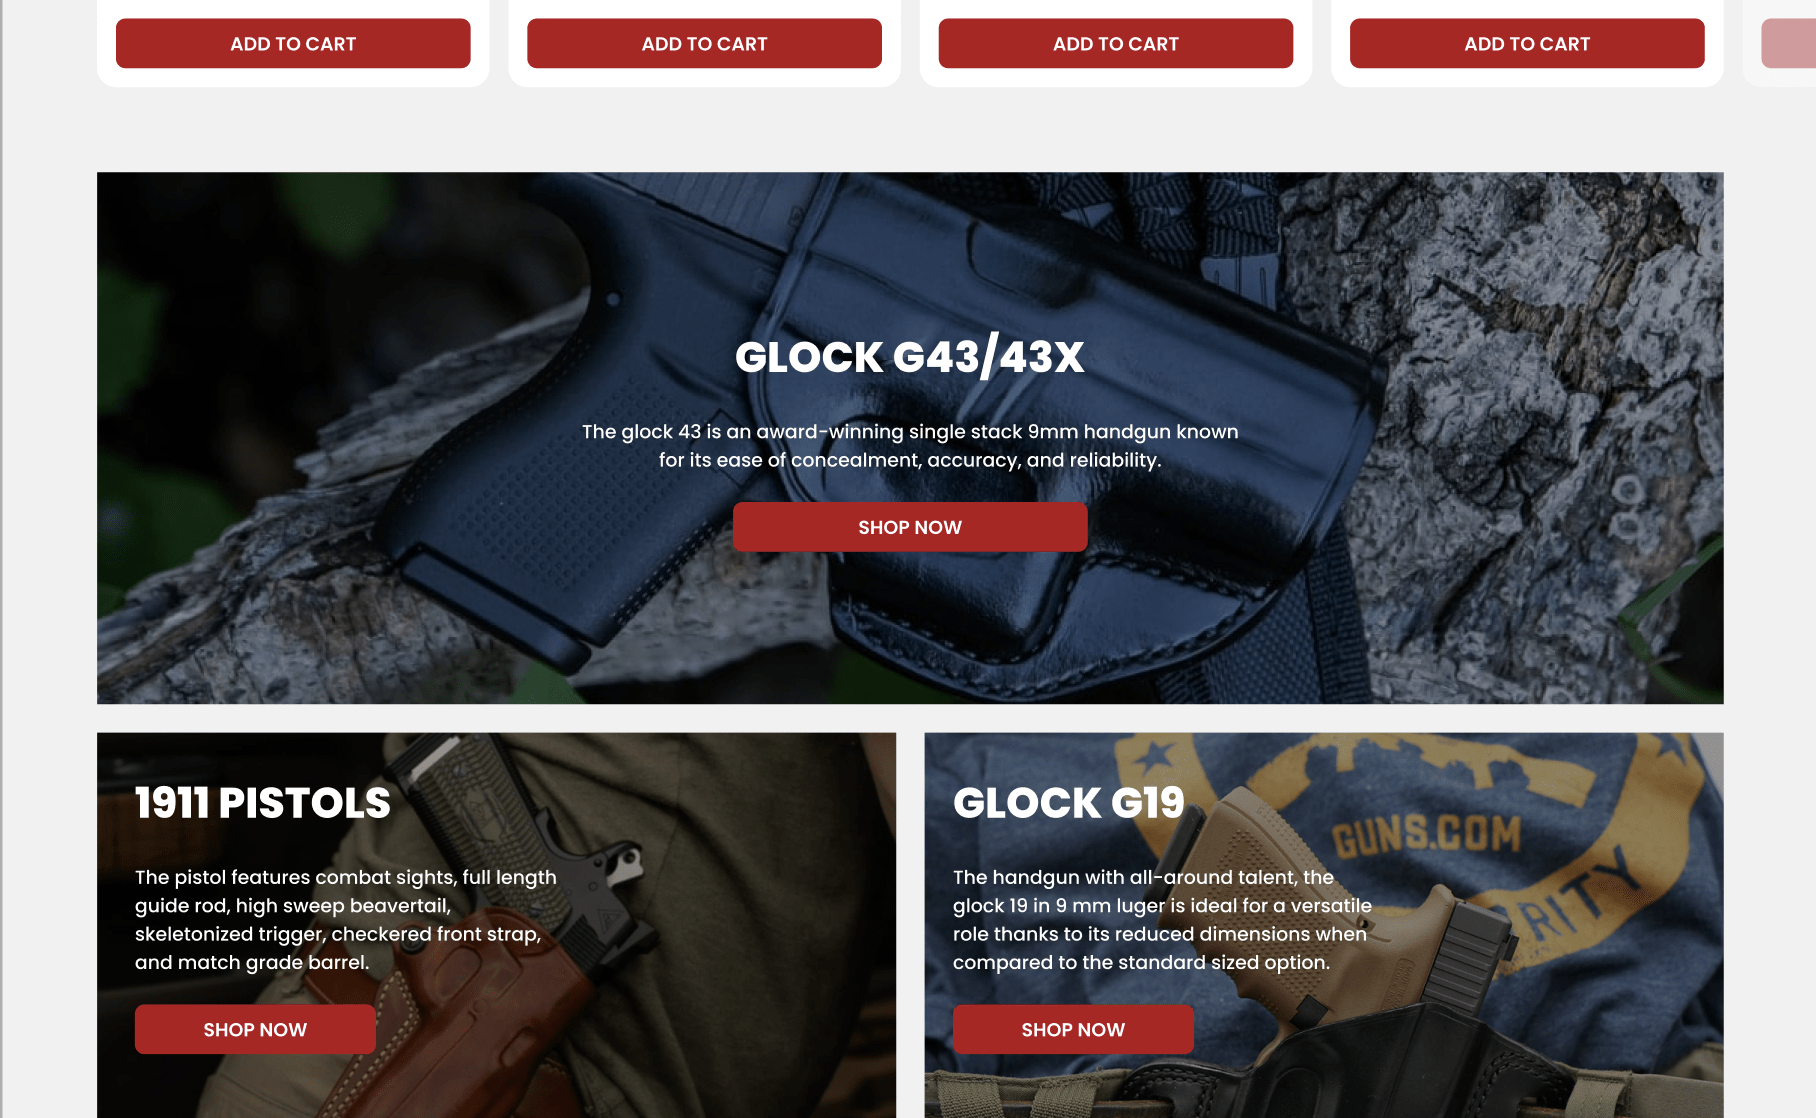Click the third ADD TO CART button

(x=1115, y=43)
